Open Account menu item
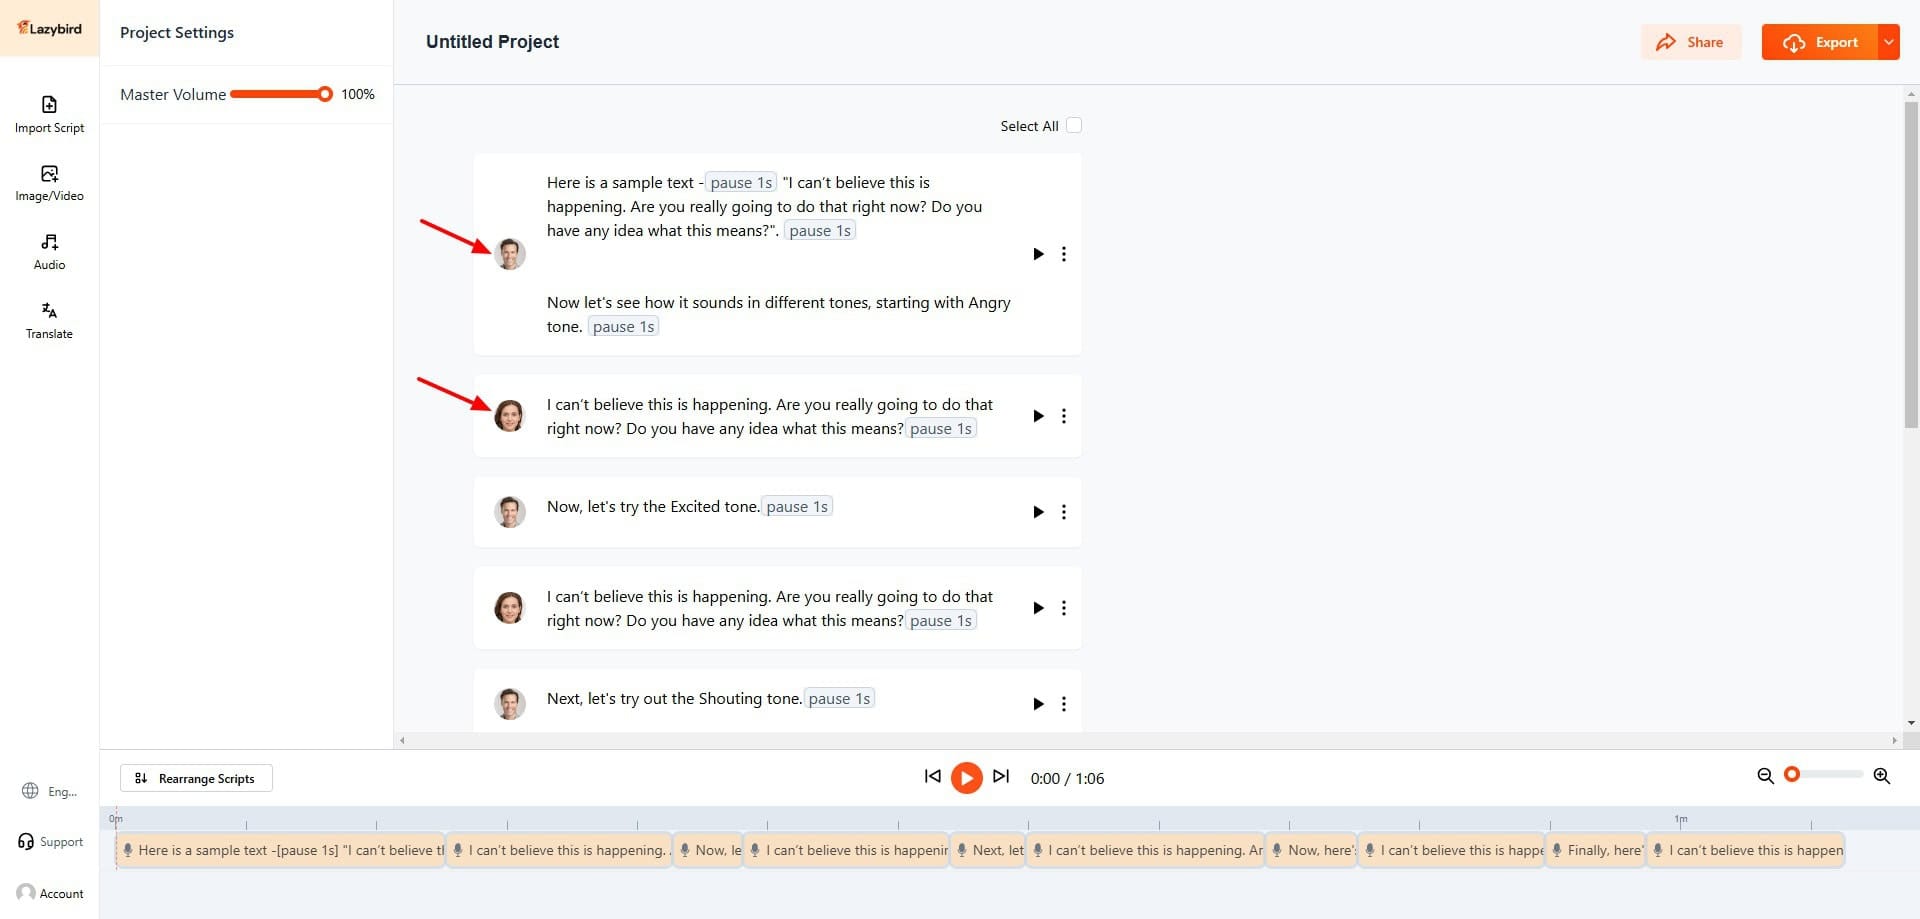The width and height of the screenshot is (1920, 919). point(50,893)
